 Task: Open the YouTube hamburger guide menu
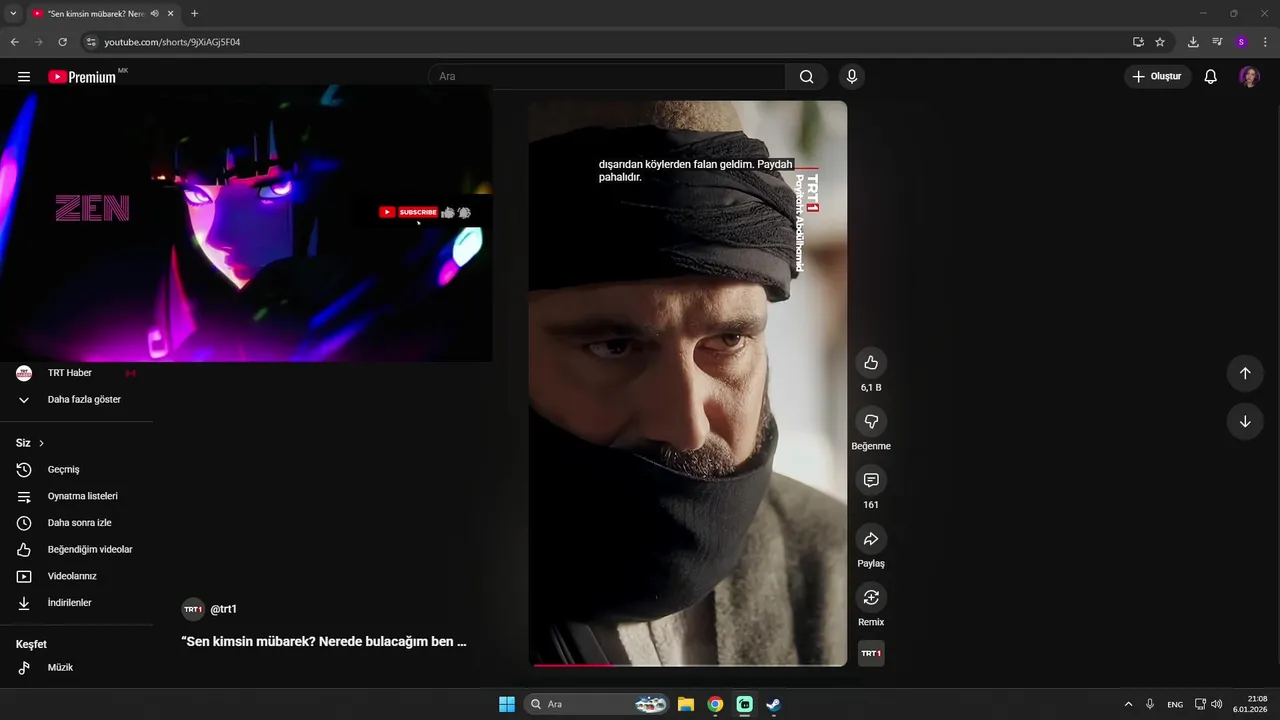pos(24,76)
